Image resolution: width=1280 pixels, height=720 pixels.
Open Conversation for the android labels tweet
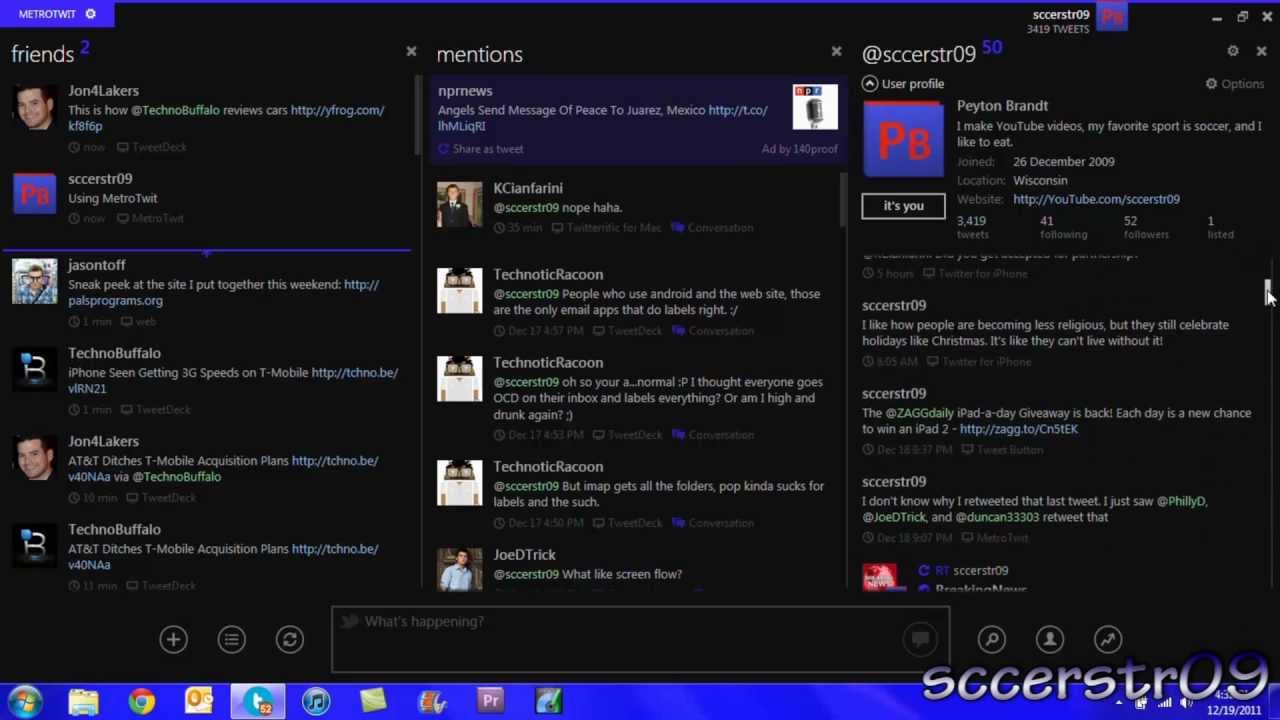(712, 331)
